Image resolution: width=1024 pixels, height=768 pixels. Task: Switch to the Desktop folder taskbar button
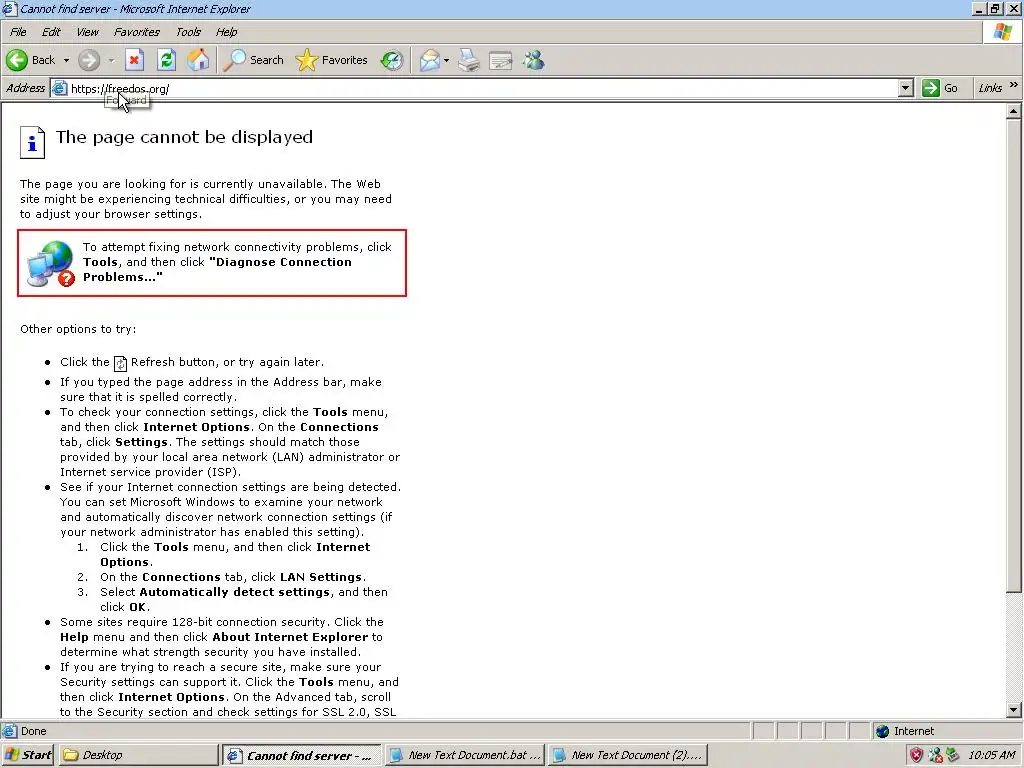pos(138,755)
